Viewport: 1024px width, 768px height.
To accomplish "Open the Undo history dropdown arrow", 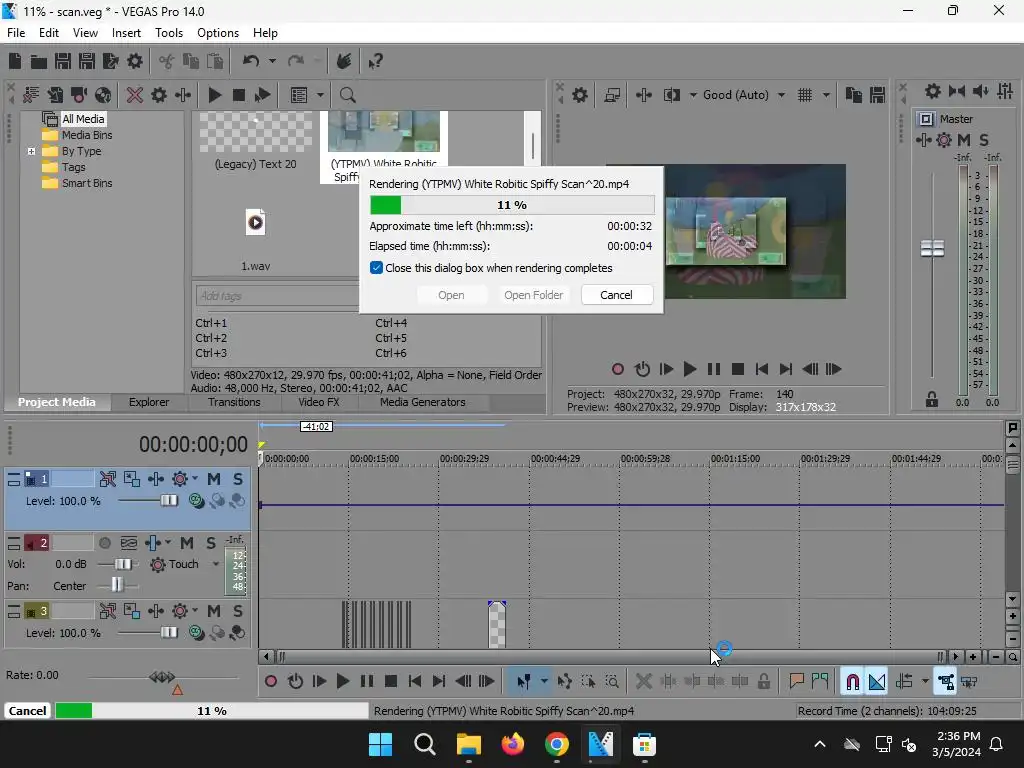I will tap(272, 61).
